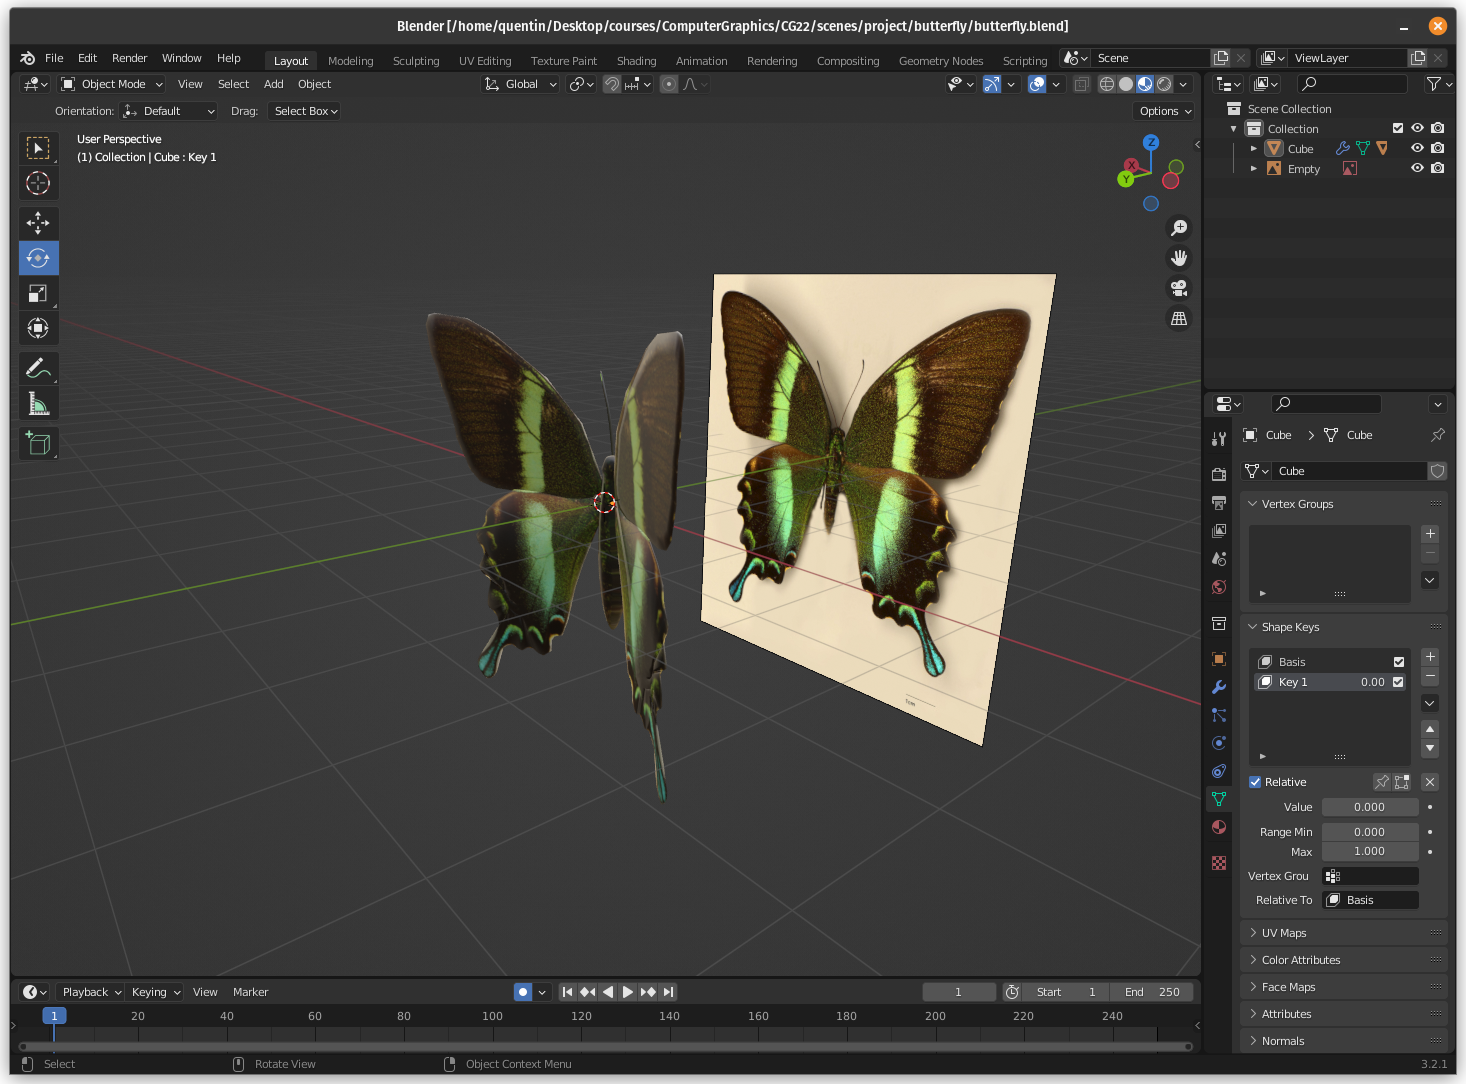Screen dimensions: 1466x1084
Task: Hide the Cube object in outliner
Action: [x=1417, y=148]
